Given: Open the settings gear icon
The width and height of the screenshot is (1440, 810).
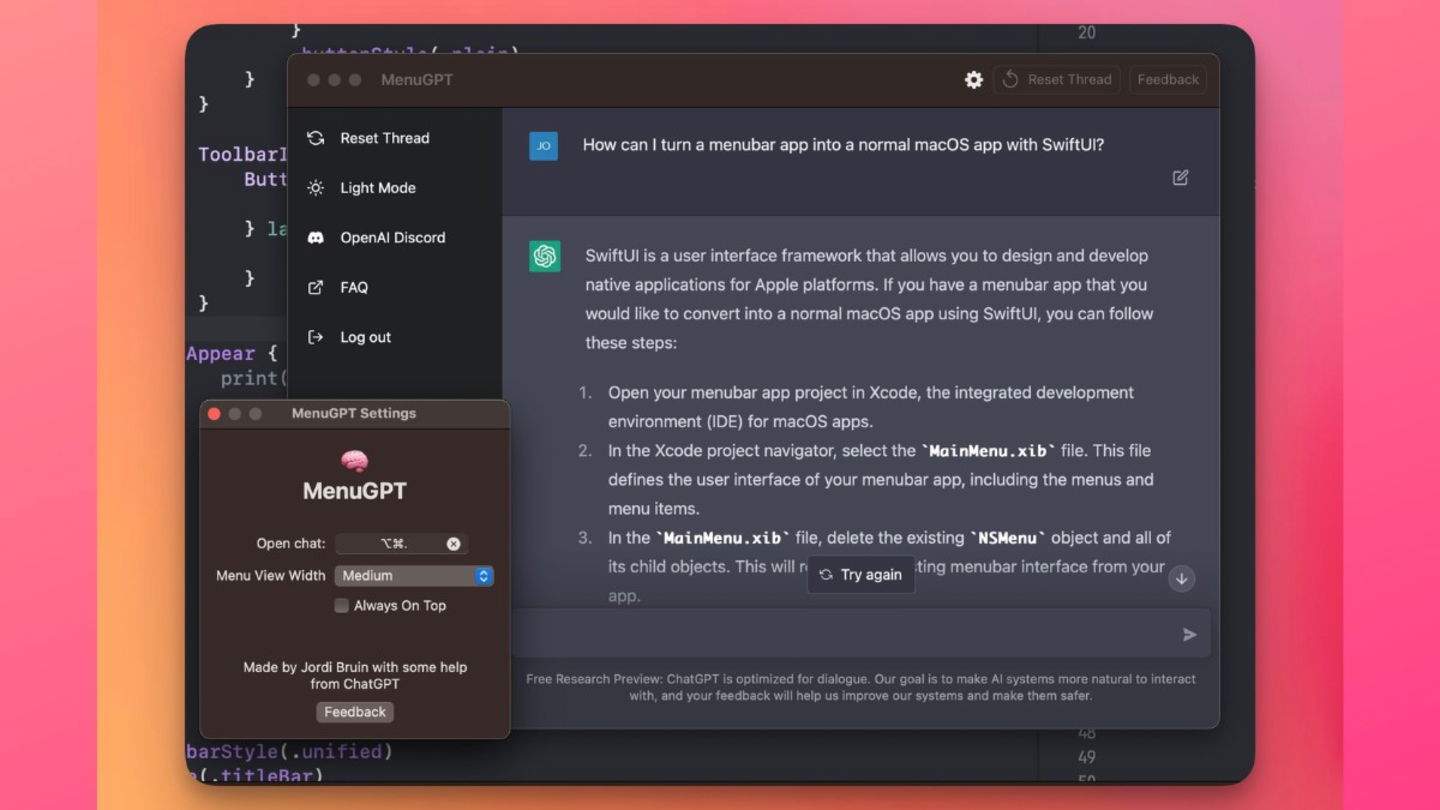Looking at the screenshot, I should pyautogui.click(x=973, y=80).
